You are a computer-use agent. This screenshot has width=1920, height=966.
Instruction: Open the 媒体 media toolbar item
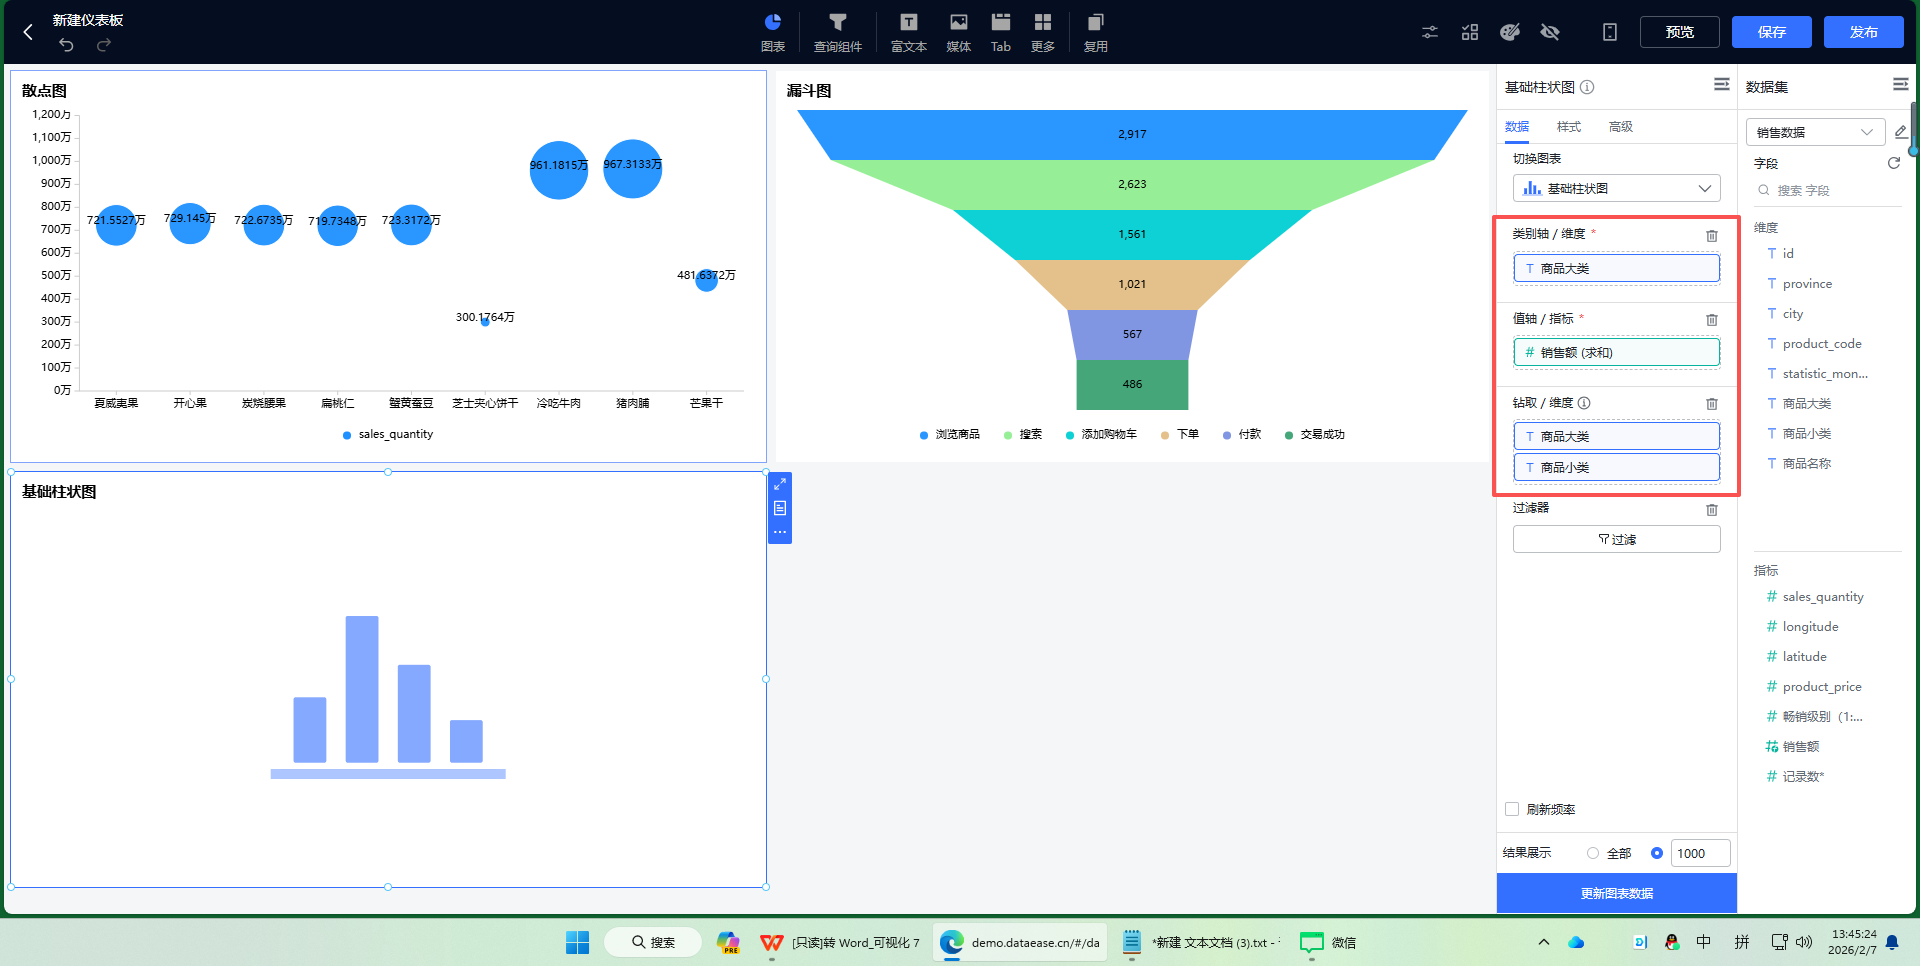pos(959,32)
